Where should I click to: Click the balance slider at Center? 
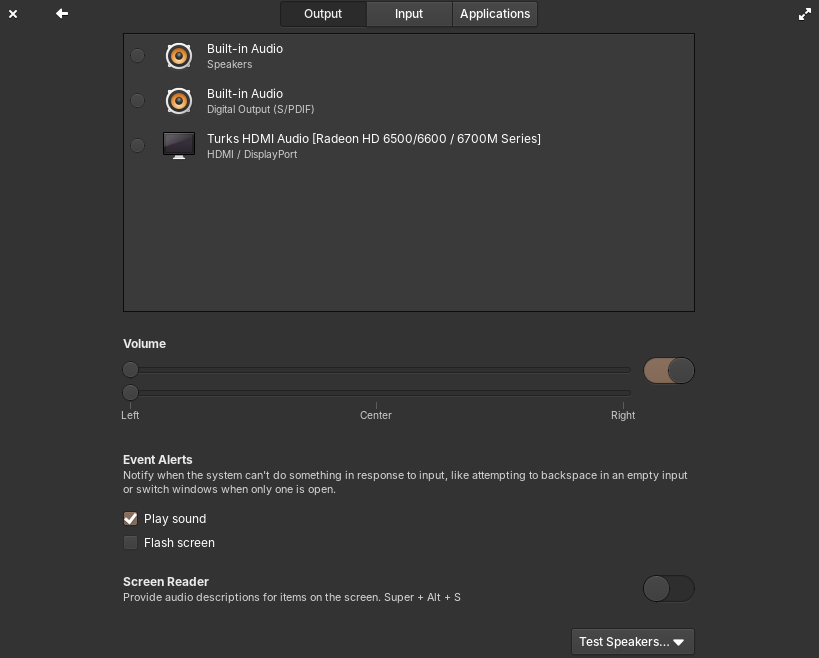(376, 392)
